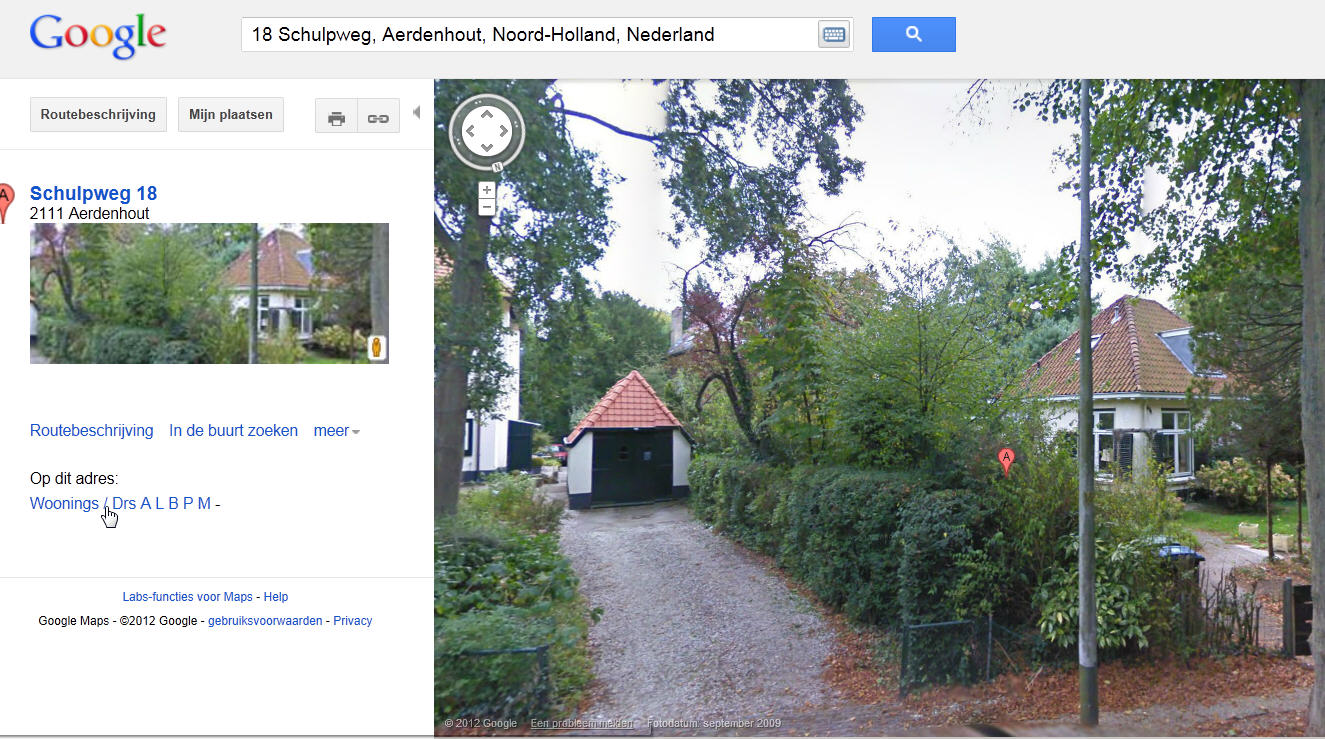This screenshot has width=1325, height=739.
Task: Click 'In de buurt zoeken' link
Action: pos(233,431)
